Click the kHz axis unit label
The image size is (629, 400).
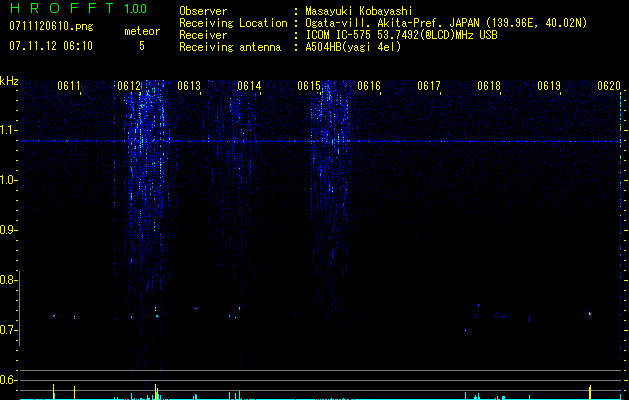point(9,81)
